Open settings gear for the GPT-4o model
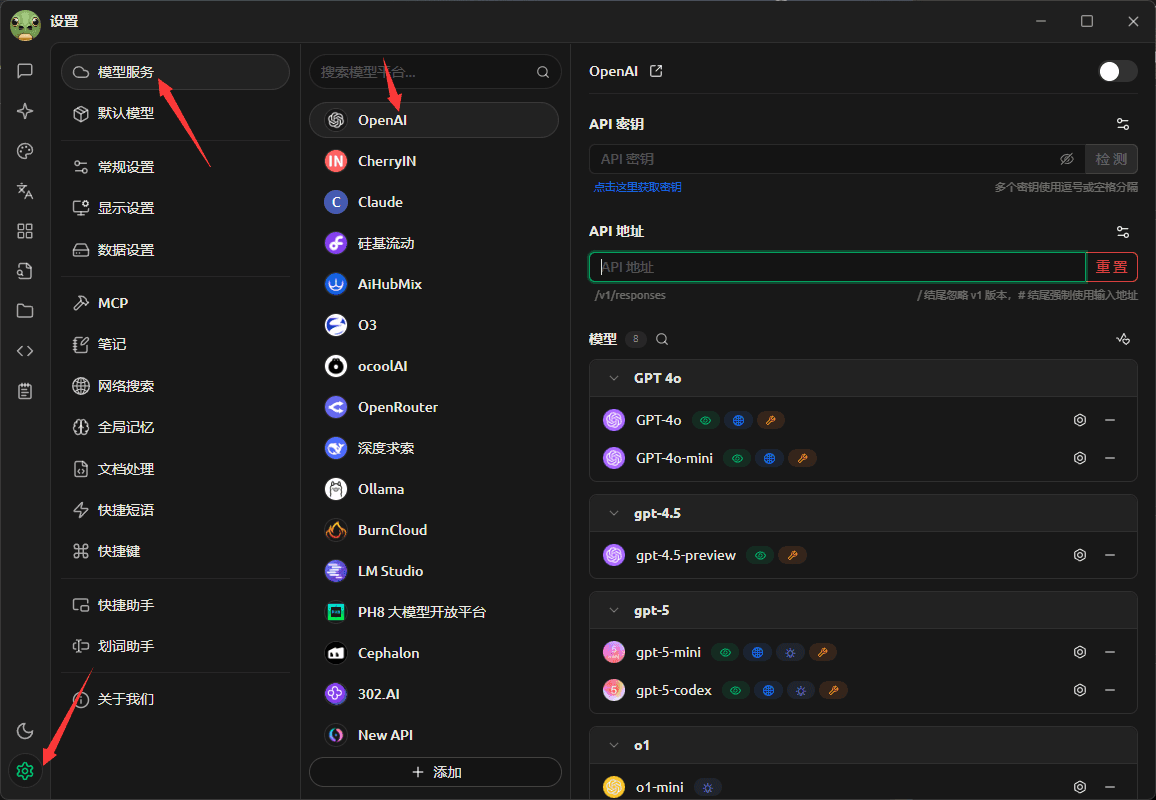Screen dimensions: 1156x800 1079,420
